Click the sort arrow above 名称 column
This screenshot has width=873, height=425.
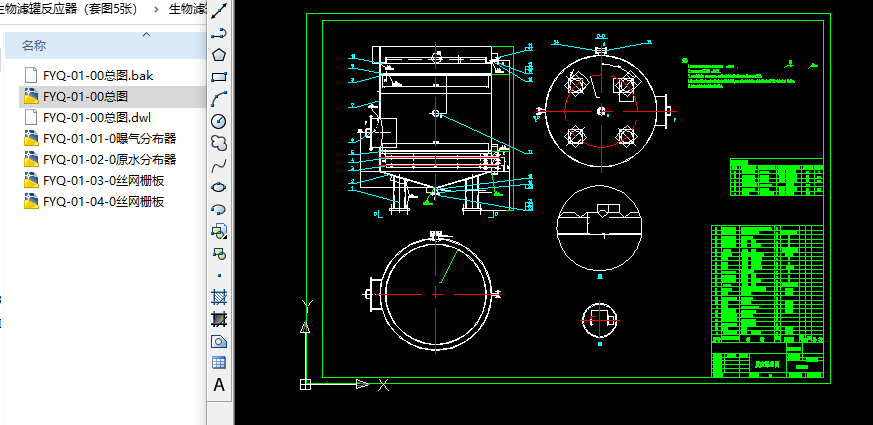[x=146, y=34]
